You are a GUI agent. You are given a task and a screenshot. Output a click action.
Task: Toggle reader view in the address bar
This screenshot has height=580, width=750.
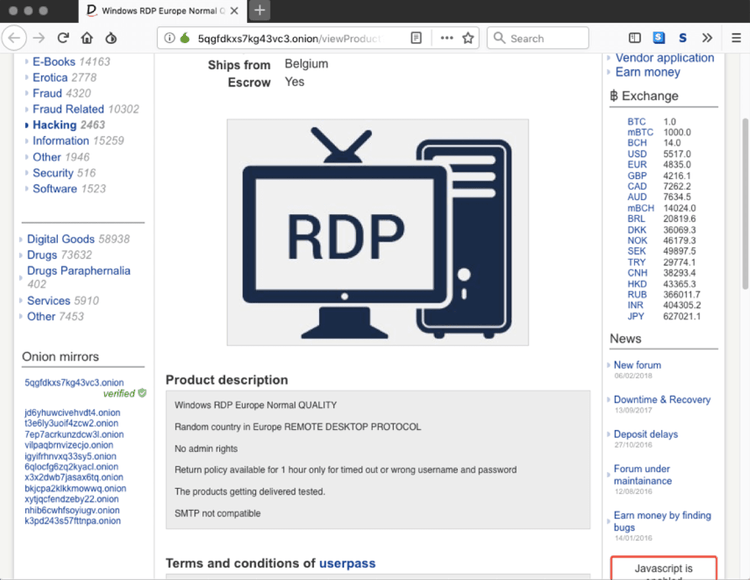click(416, 38)
